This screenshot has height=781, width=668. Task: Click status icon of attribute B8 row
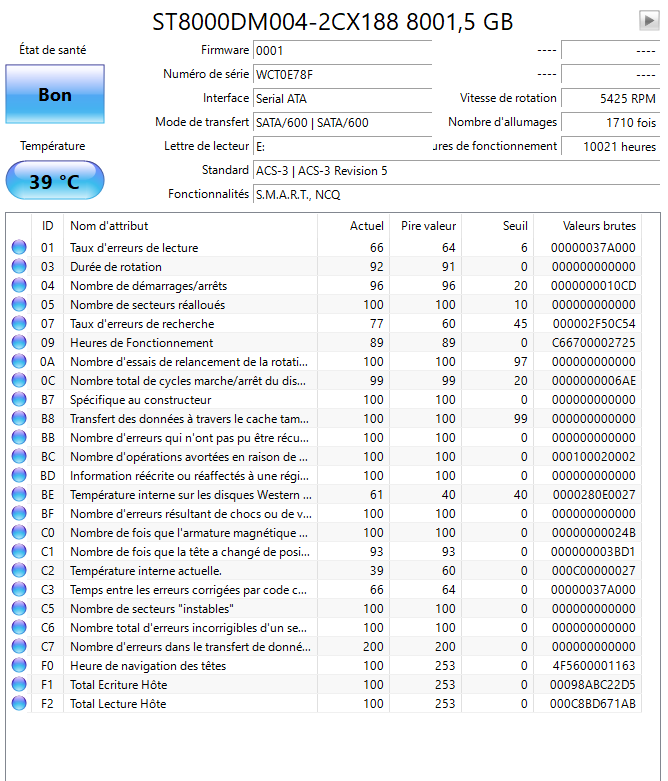point(19,418)
